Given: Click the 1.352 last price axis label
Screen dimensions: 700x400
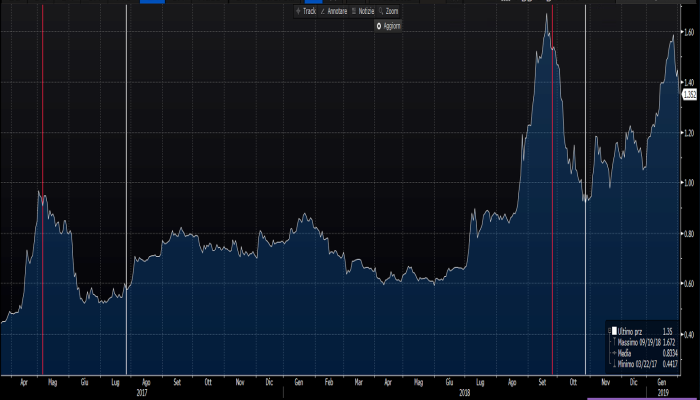Looking at the screenshot, I should tap(689, 94).
